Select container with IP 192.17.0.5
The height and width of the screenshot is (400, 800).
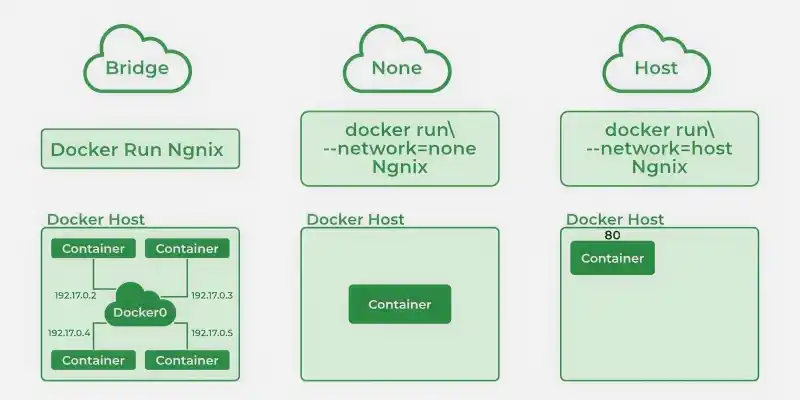coord(187,360)
